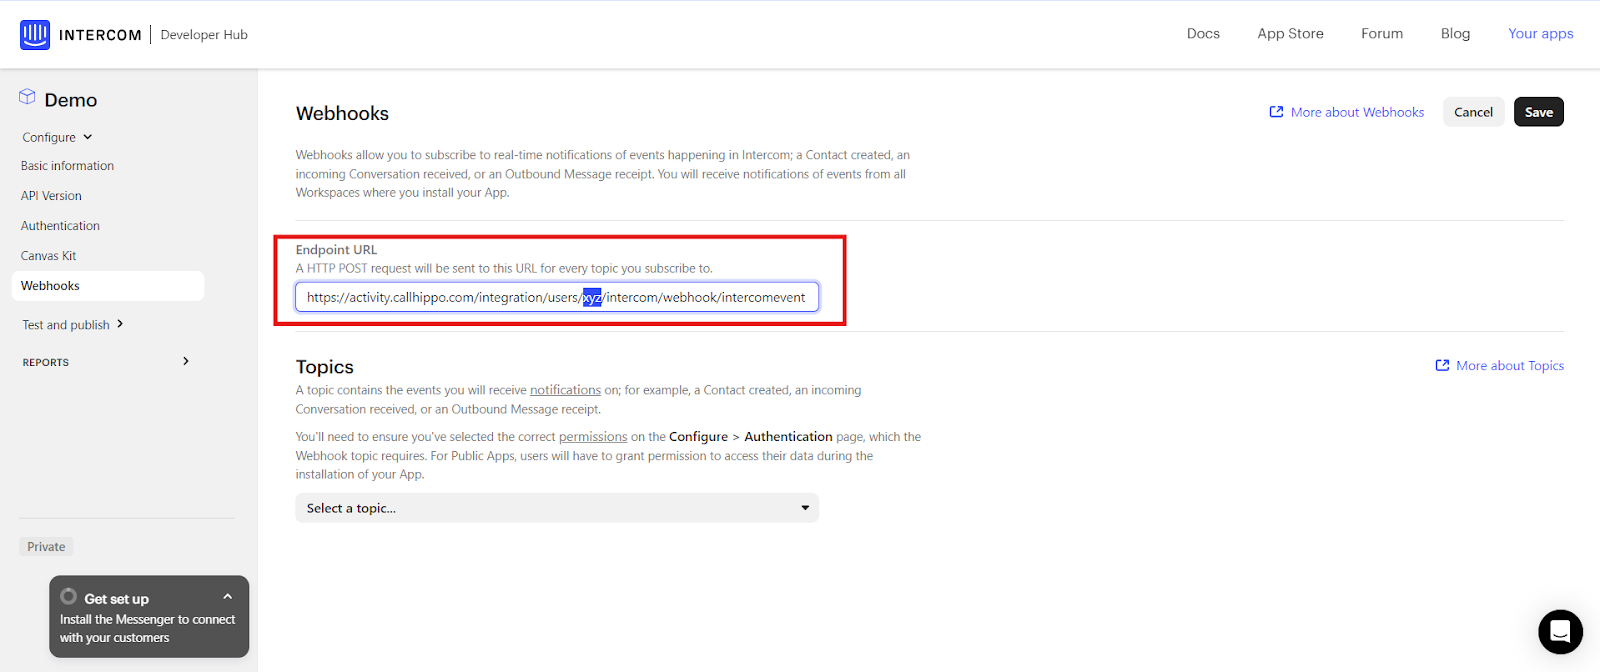Screen dimensions: 1600x672
Task: Open the Select a topic dropdown
Action: click(557, 508)
